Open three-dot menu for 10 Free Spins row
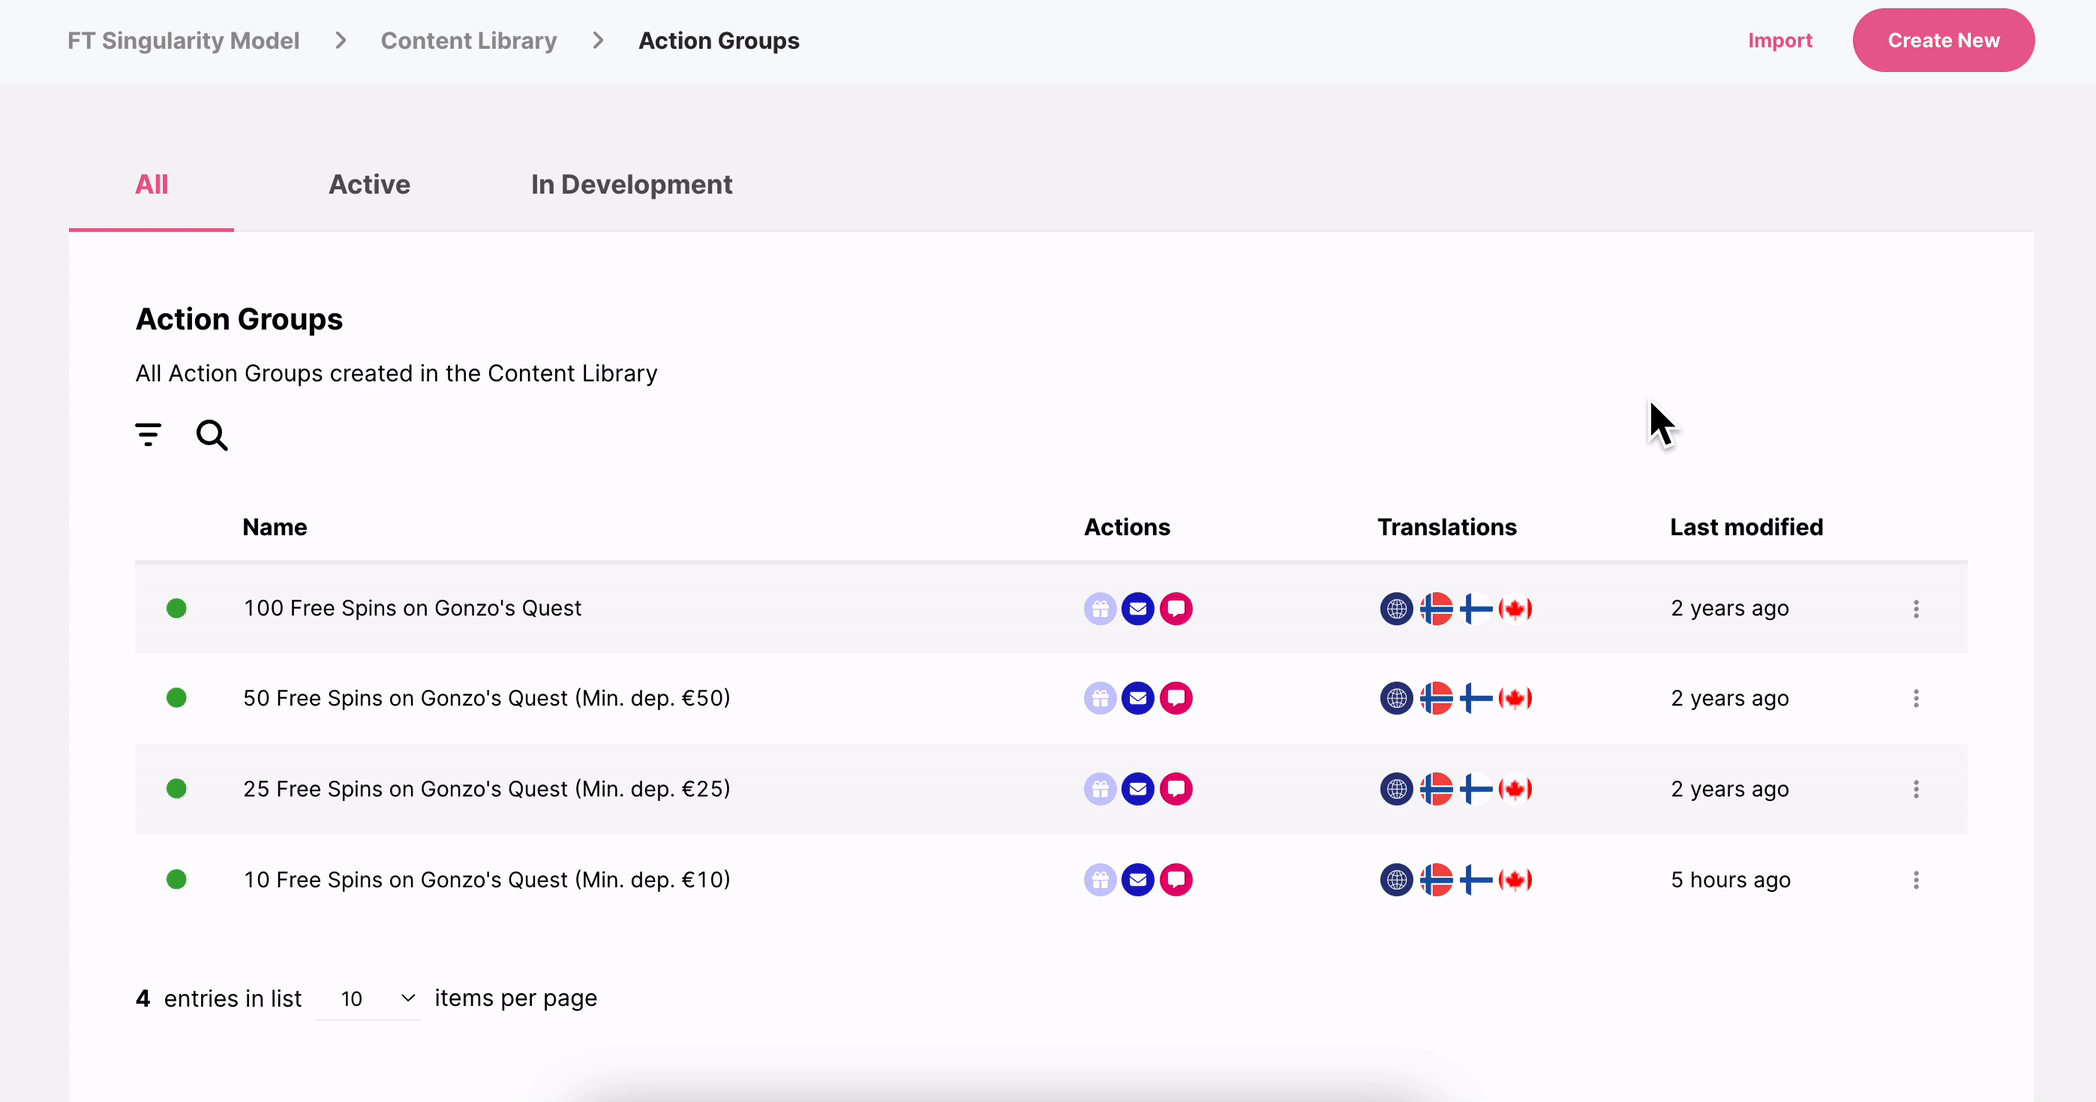 pos(1916,880)
